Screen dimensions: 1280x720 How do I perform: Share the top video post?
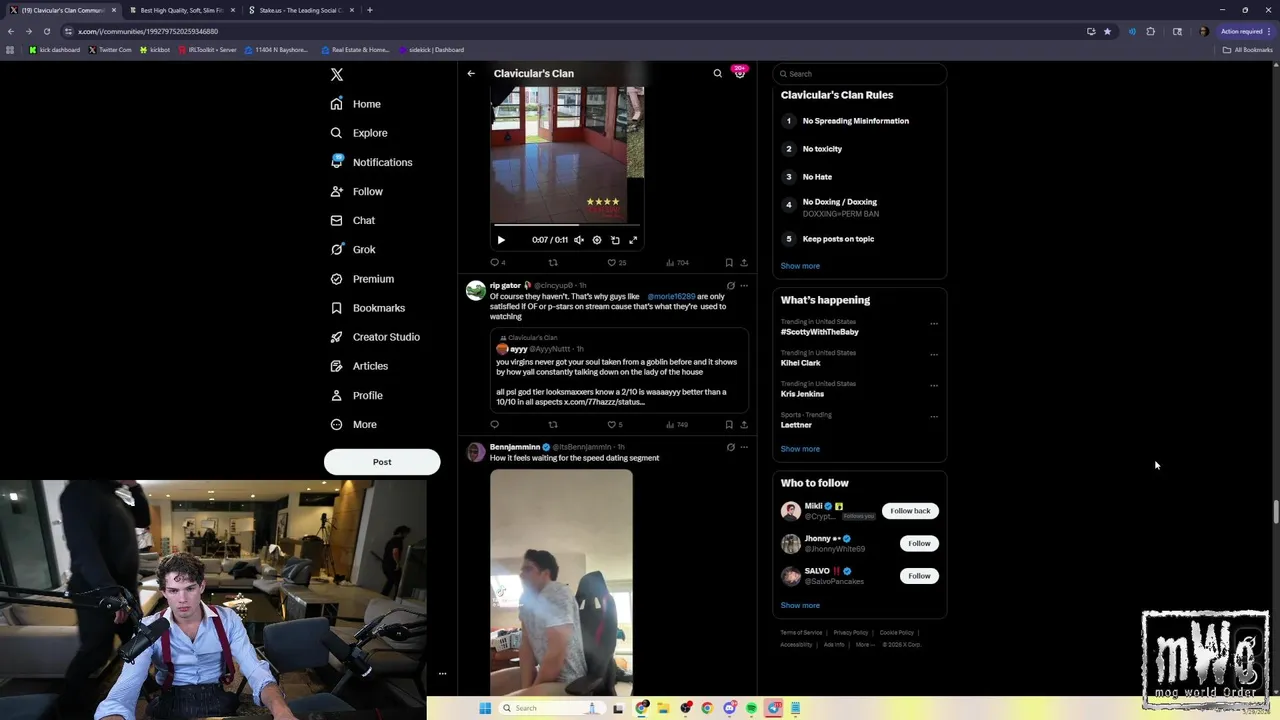(743, 263)
